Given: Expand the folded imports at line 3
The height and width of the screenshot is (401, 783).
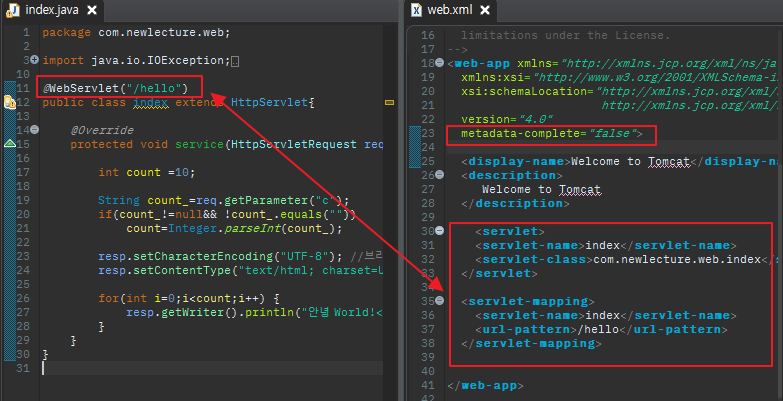Looking at the screenshot, I should (34, 60).
